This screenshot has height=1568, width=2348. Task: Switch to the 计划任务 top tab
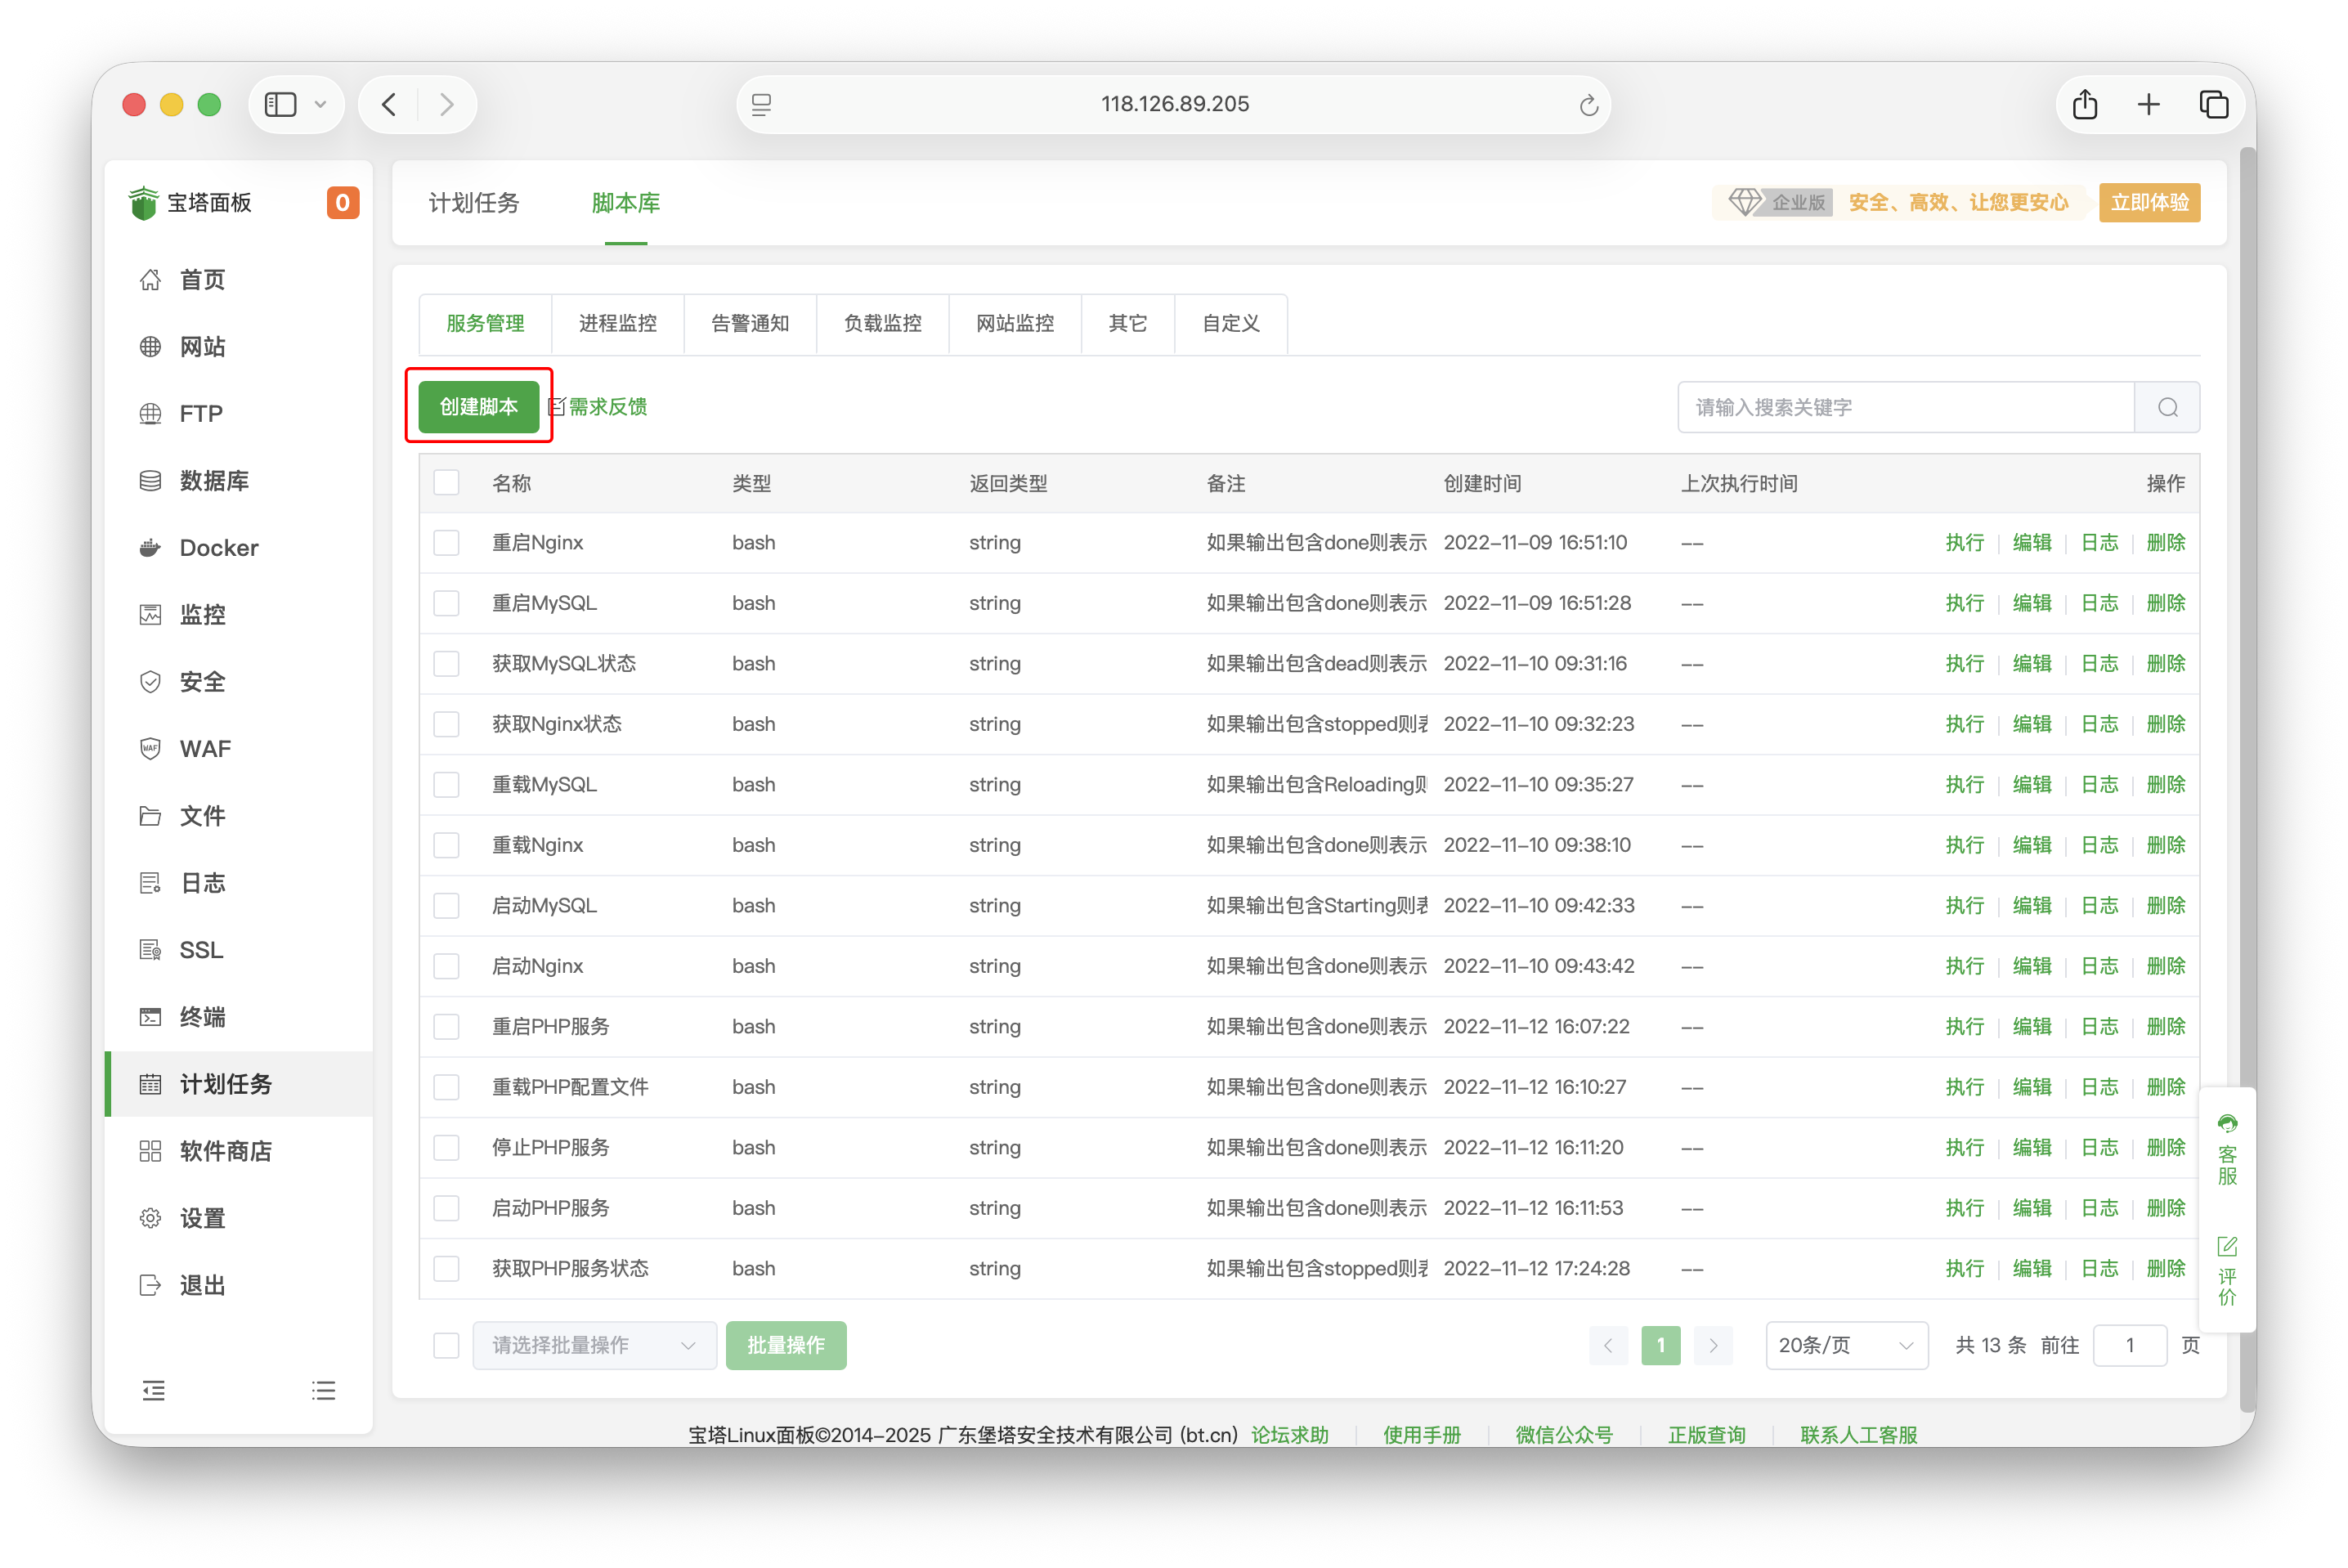tap(474, 203)
